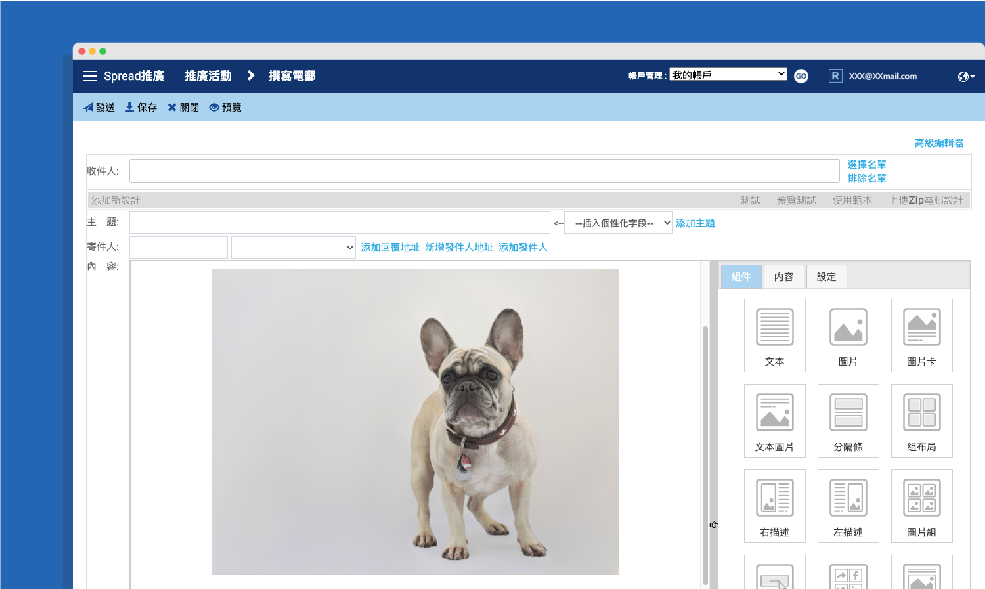985x589 pixels.
Task: Click the 排除名單 link
Action: pyautogui.click(x=866, y=178)
